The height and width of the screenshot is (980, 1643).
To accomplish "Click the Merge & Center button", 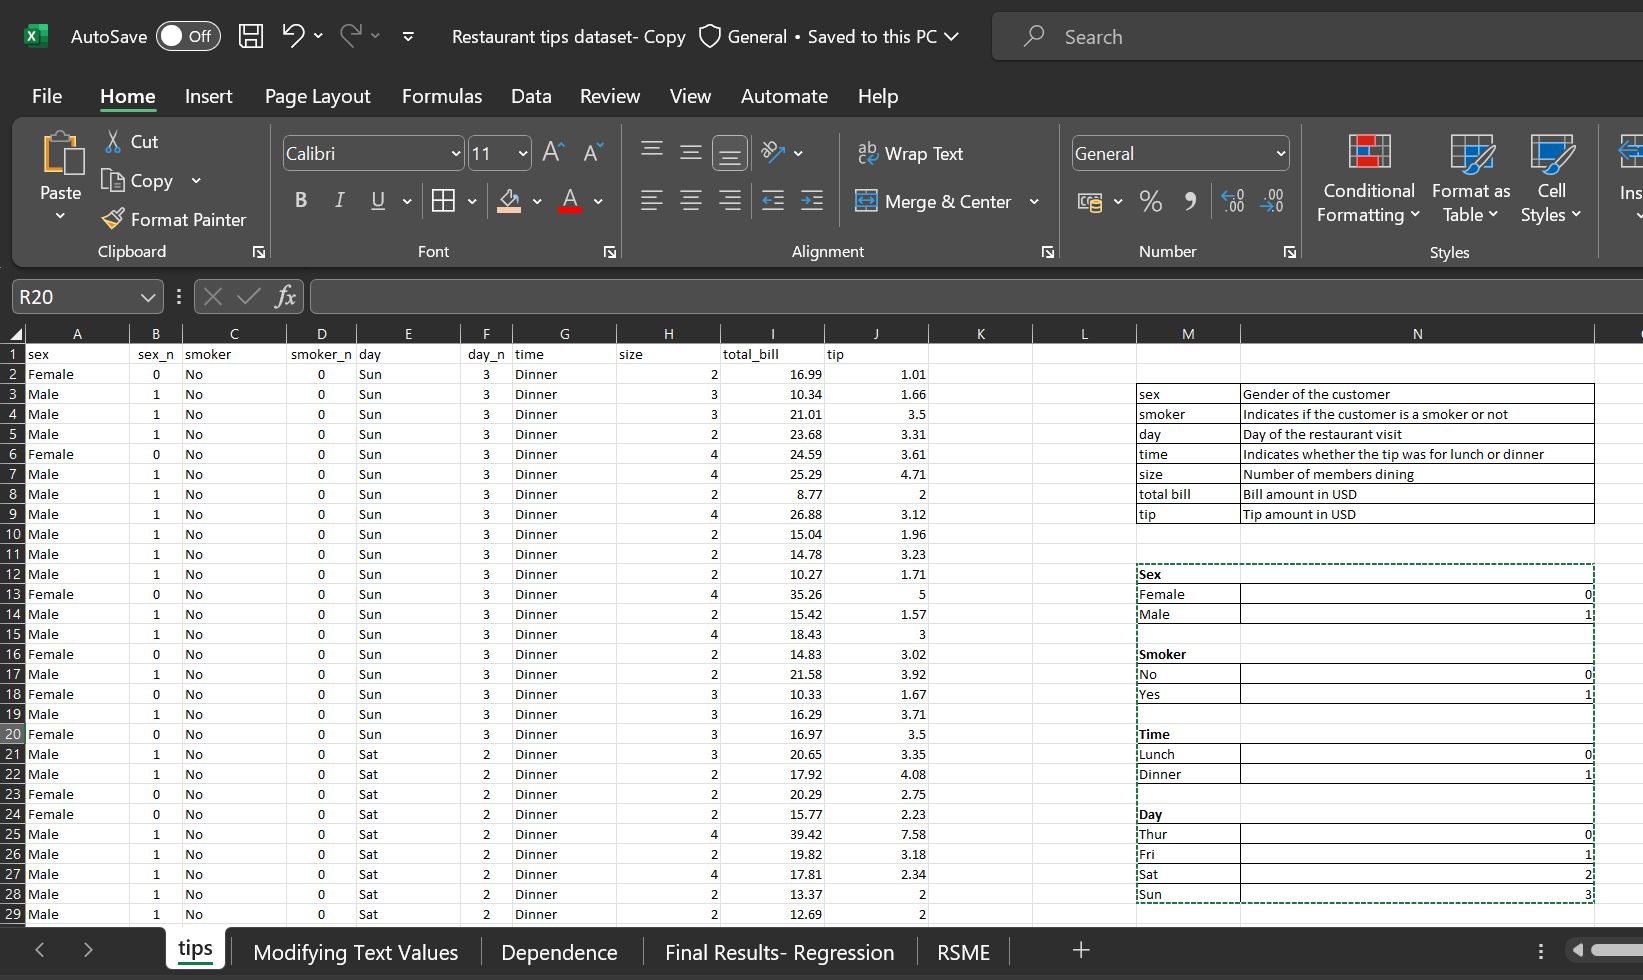I will (x=934, y=202).
